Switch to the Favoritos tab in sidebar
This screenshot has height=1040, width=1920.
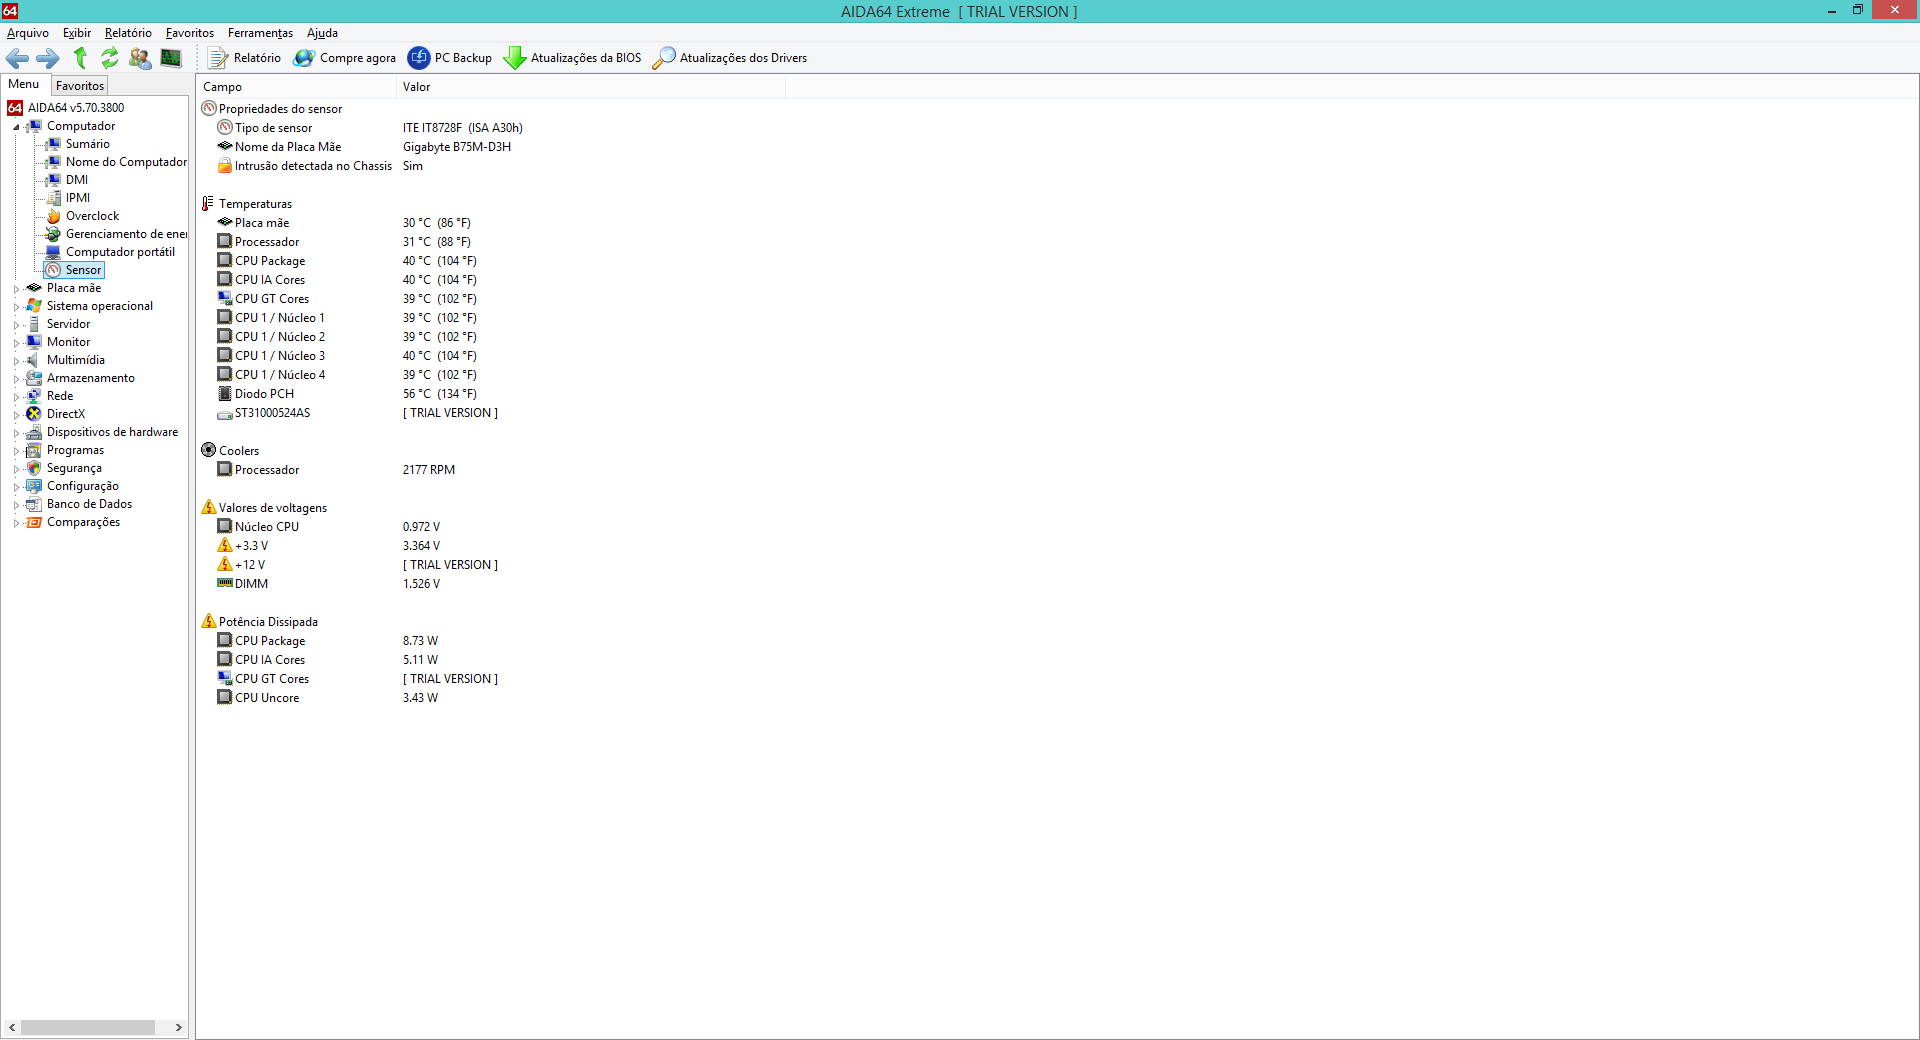80,86
